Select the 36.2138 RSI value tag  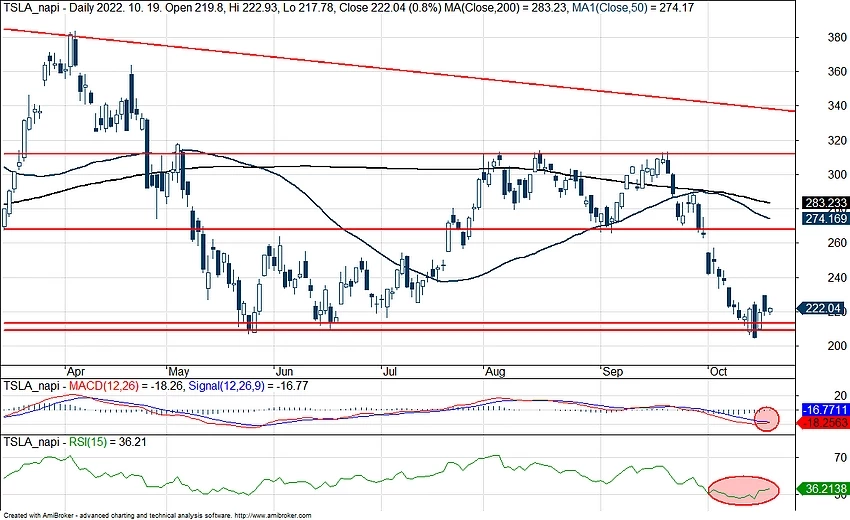coord(825,489)
